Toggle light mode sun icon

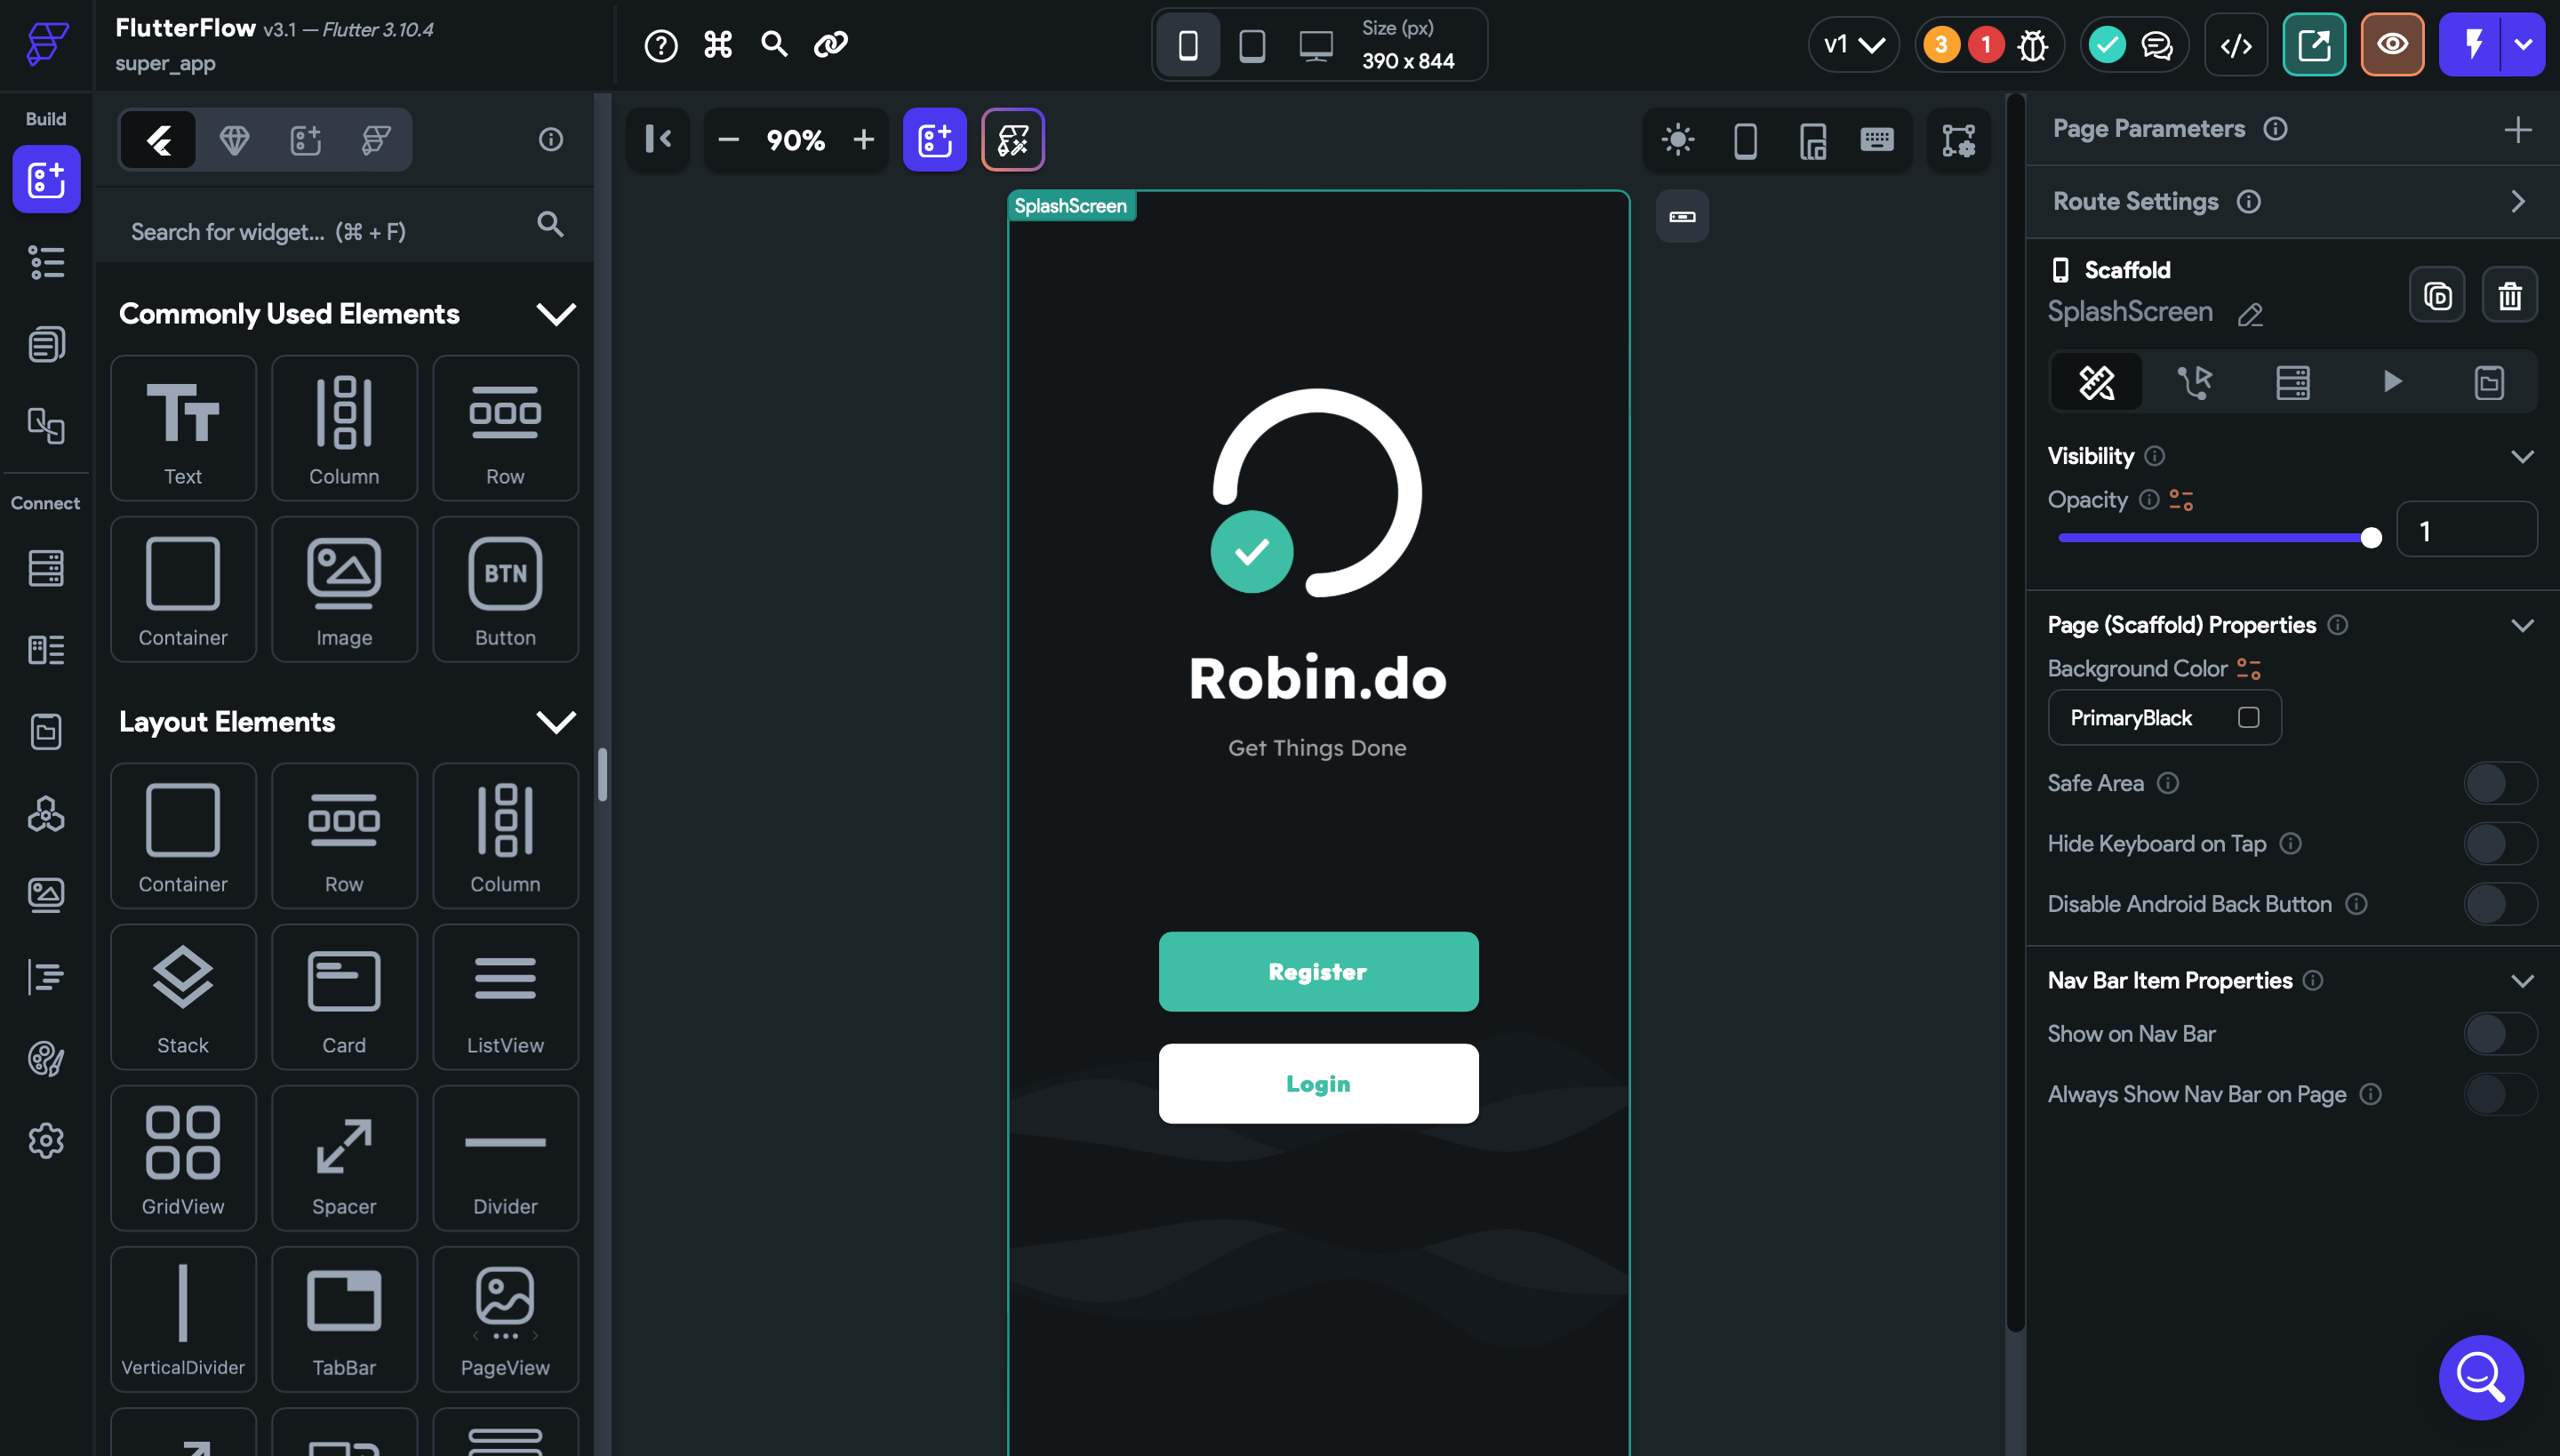(1677, 140)
